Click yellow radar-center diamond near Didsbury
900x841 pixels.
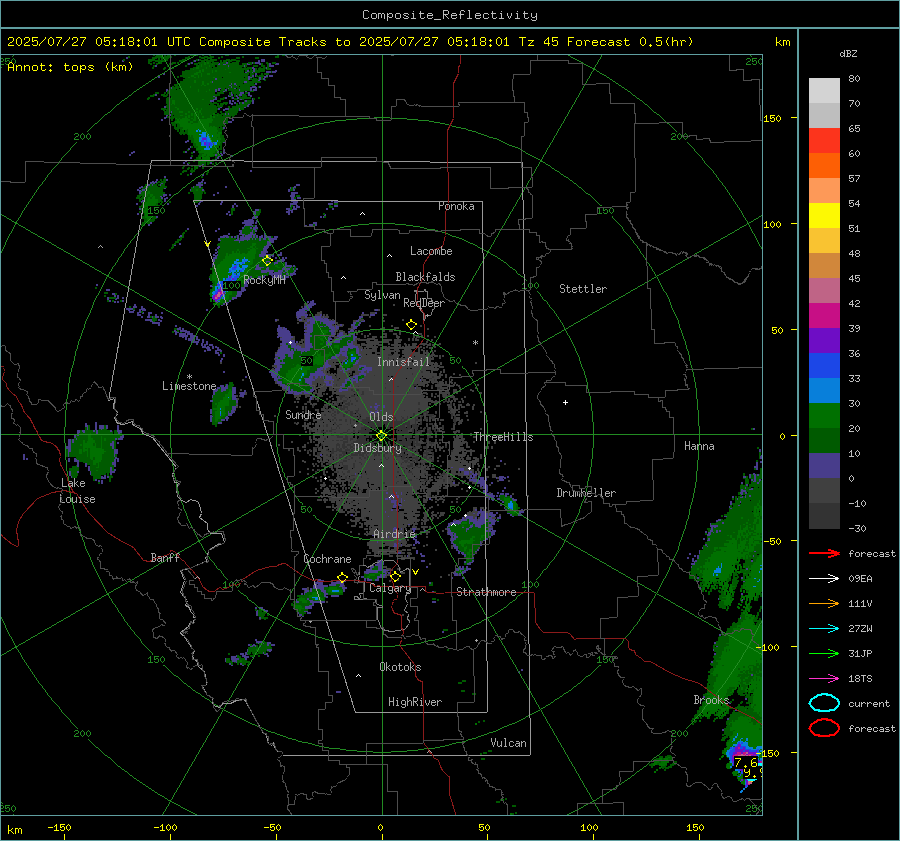pyautogui.click(x=381, y=436)
